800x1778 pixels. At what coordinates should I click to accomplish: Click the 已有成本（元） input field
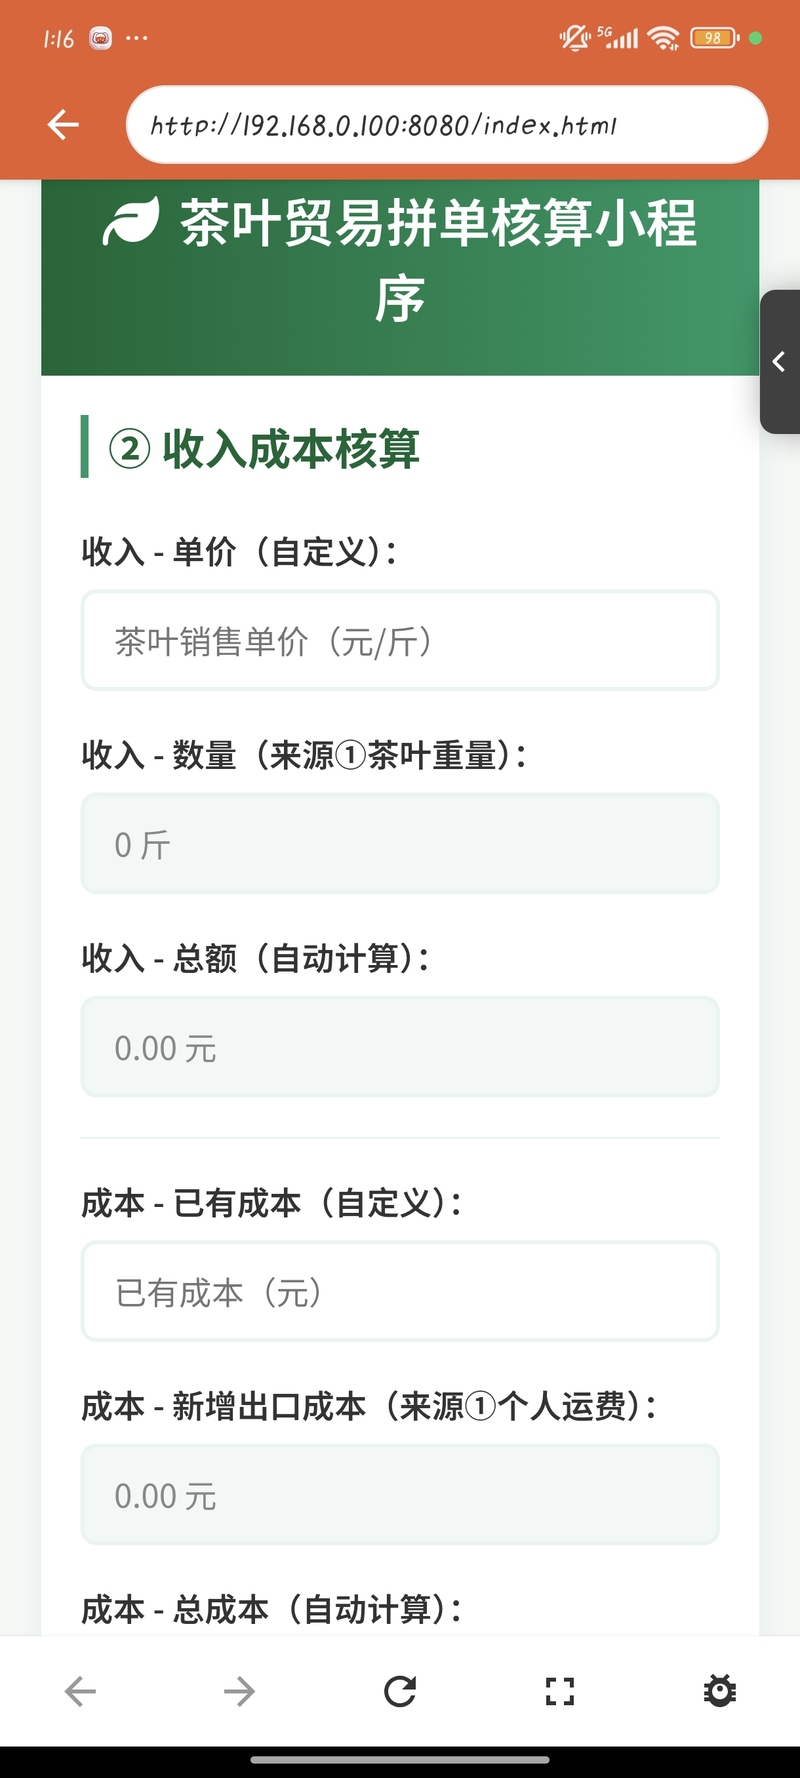pos(400,1291)
